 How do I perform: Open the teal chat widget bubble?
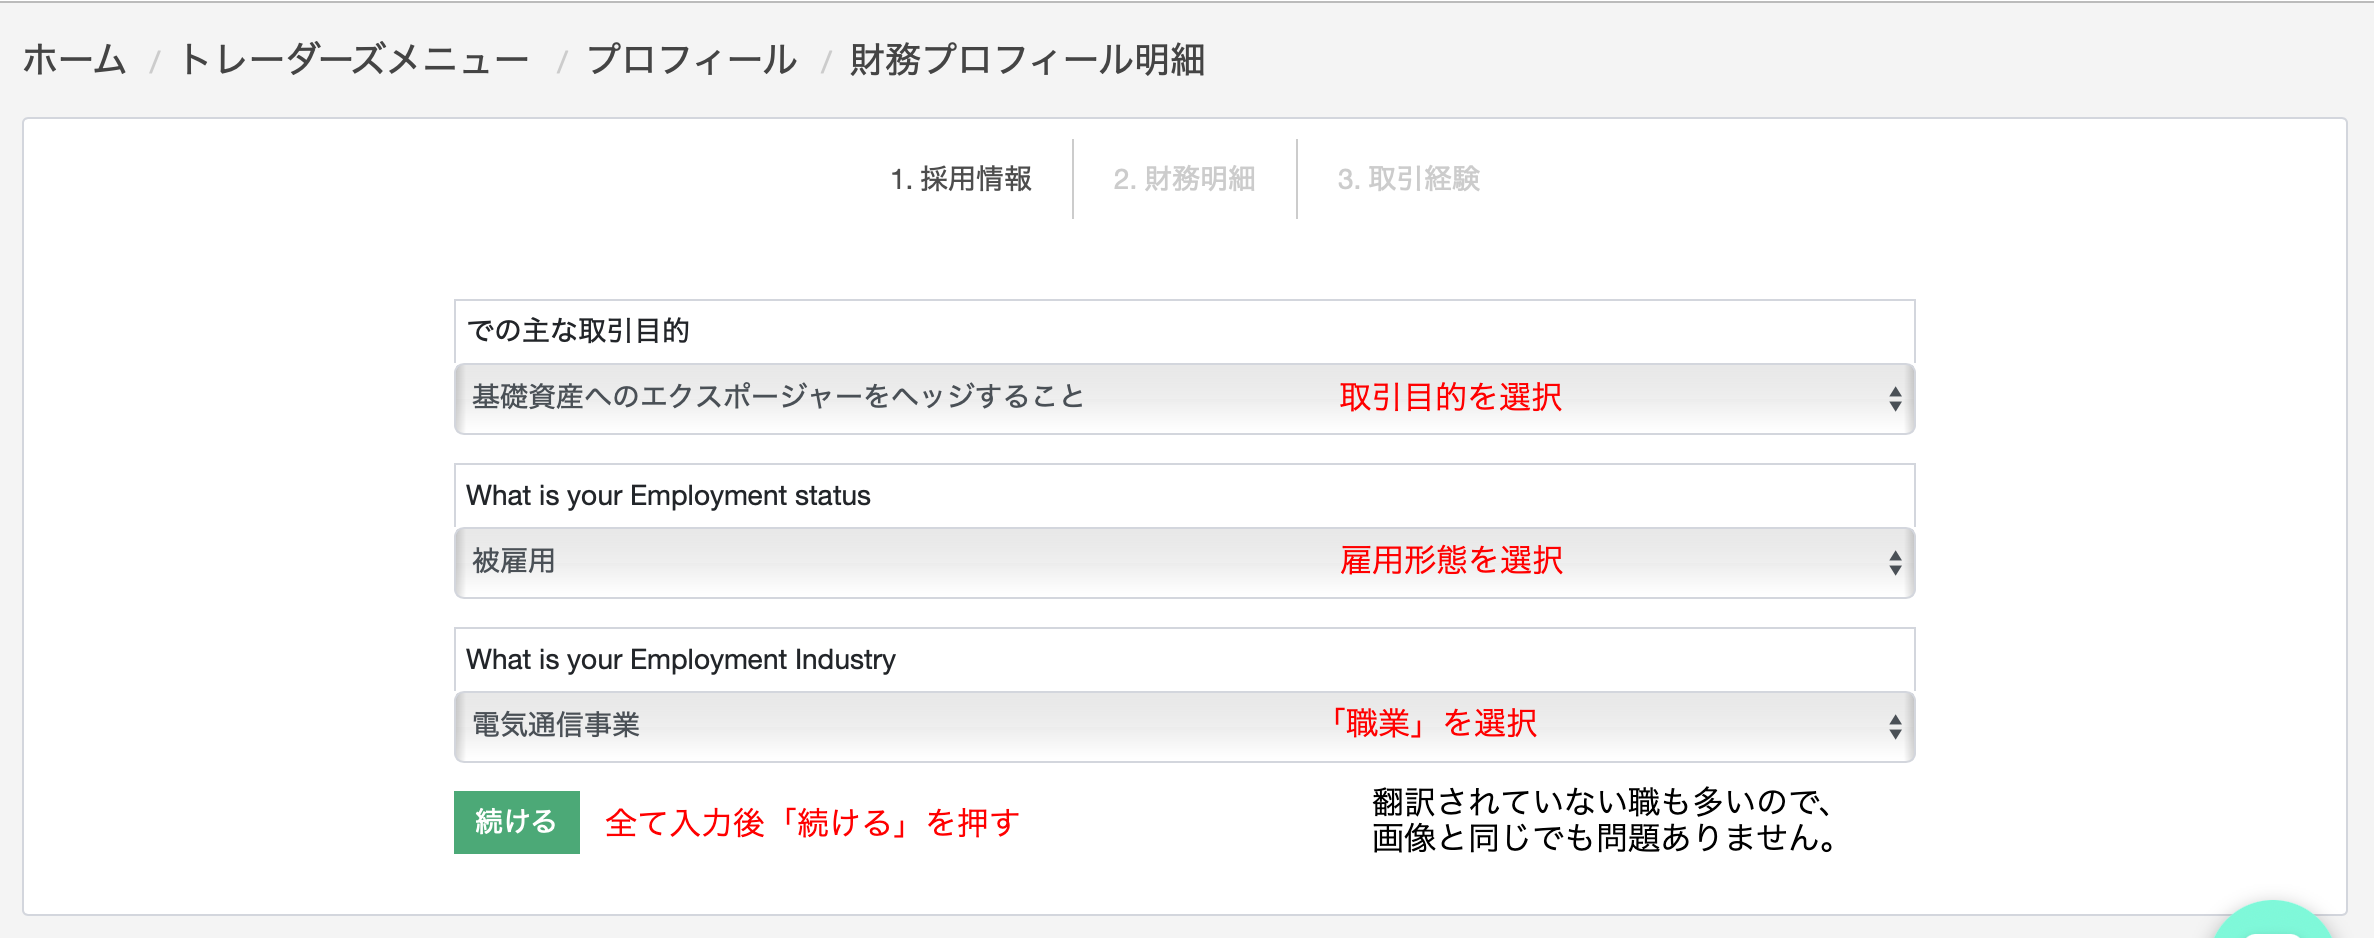coord(2275,922)
